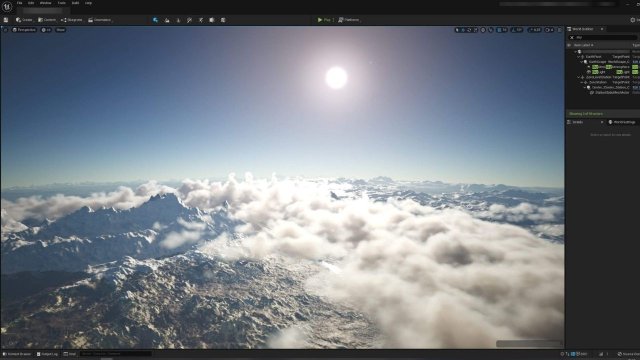This screenshot has height=360, width=640.
Task: Open the Platforms menu
Action: point(349,20)
